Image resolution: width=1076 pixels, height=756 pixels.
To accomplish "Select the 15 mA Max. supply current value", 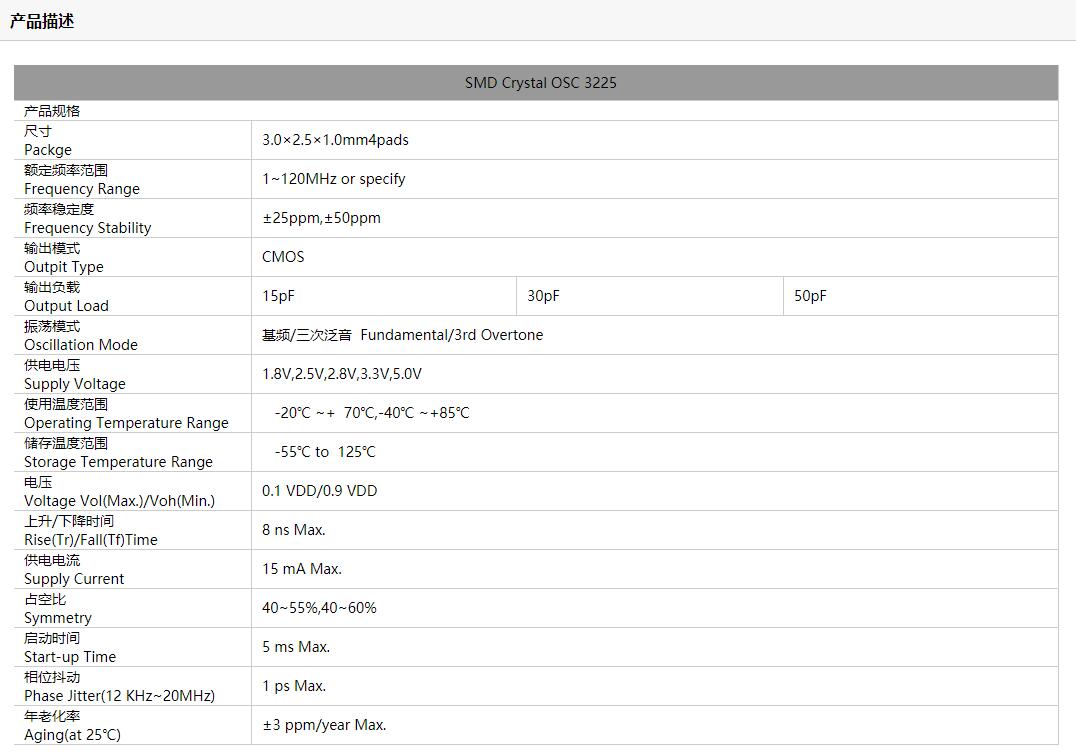I will pyautogui.click(x=302, y=569).
